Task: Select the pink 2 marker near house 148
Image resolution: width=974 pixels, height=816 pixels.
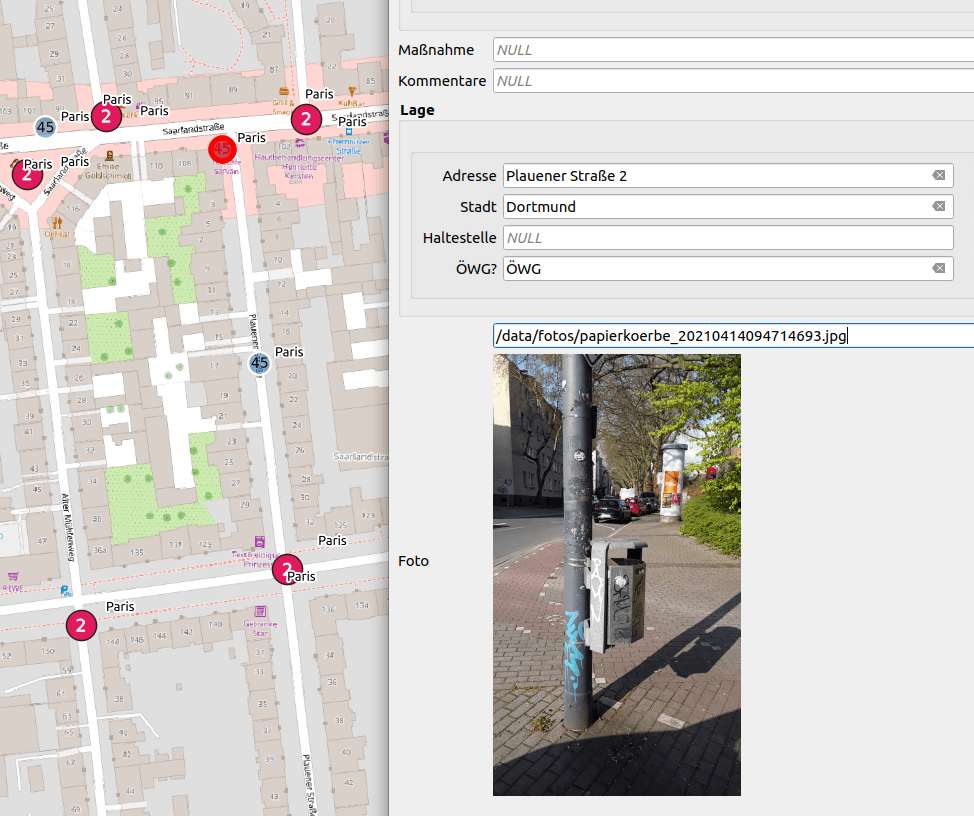Action: (81, 625)
